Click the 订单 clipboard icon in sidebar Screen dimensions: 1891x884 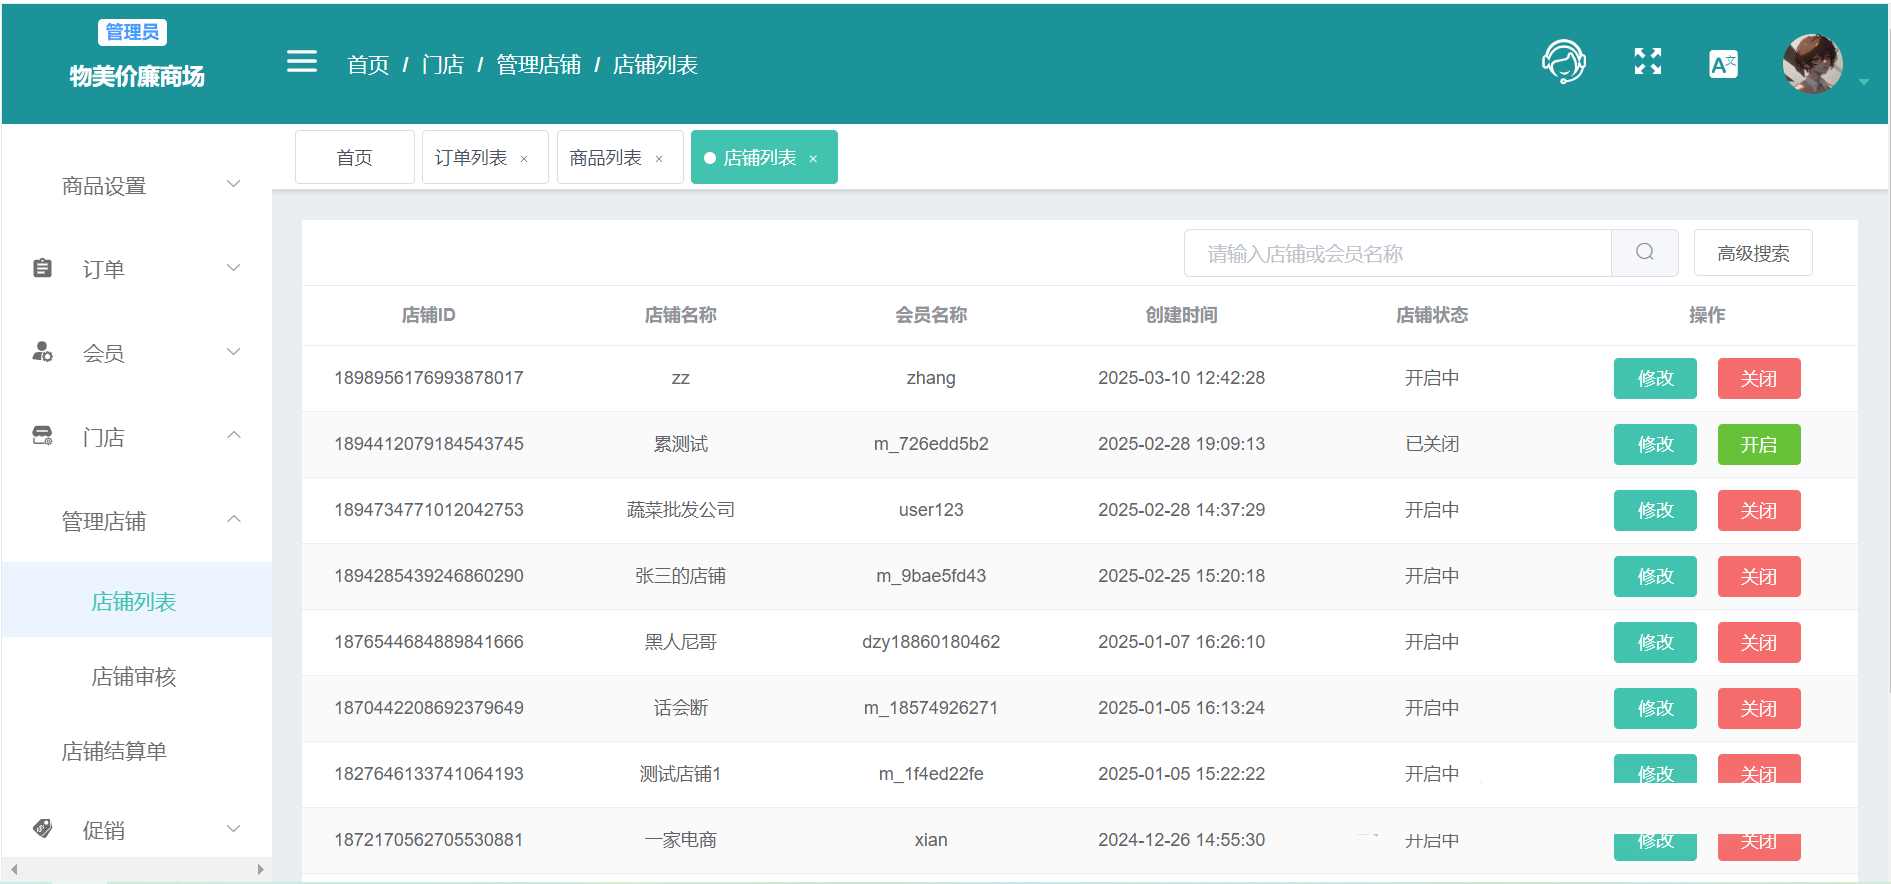(42, 268)
